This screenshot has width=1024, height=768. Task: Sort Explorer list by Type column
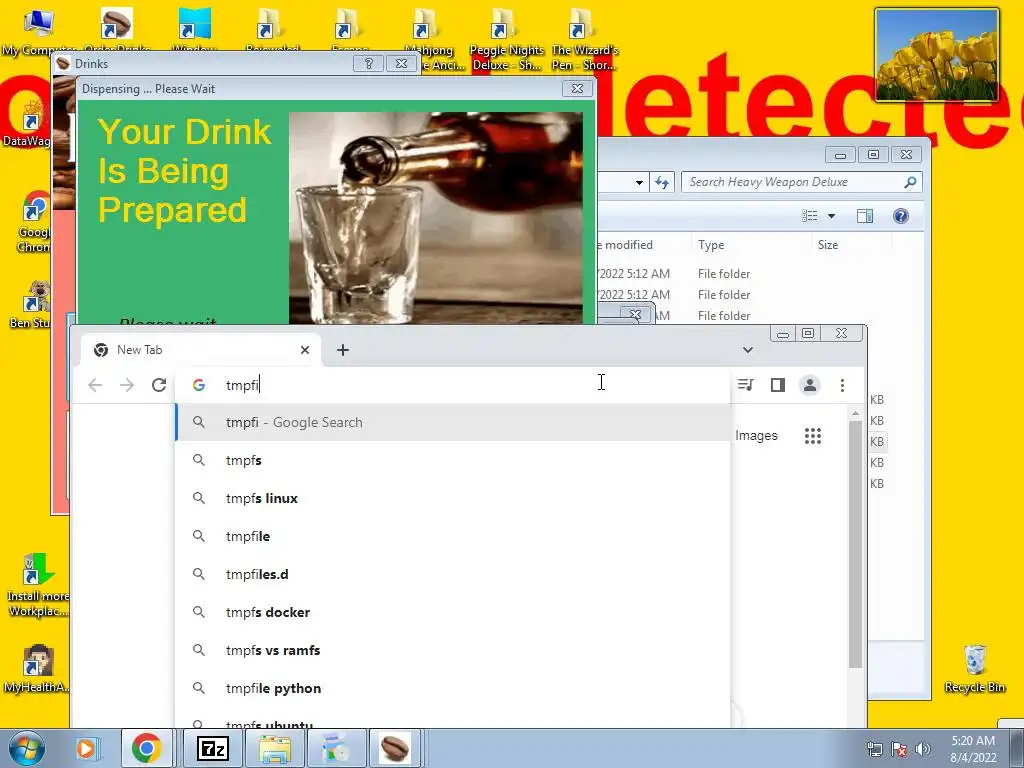[x=750, y=245]
